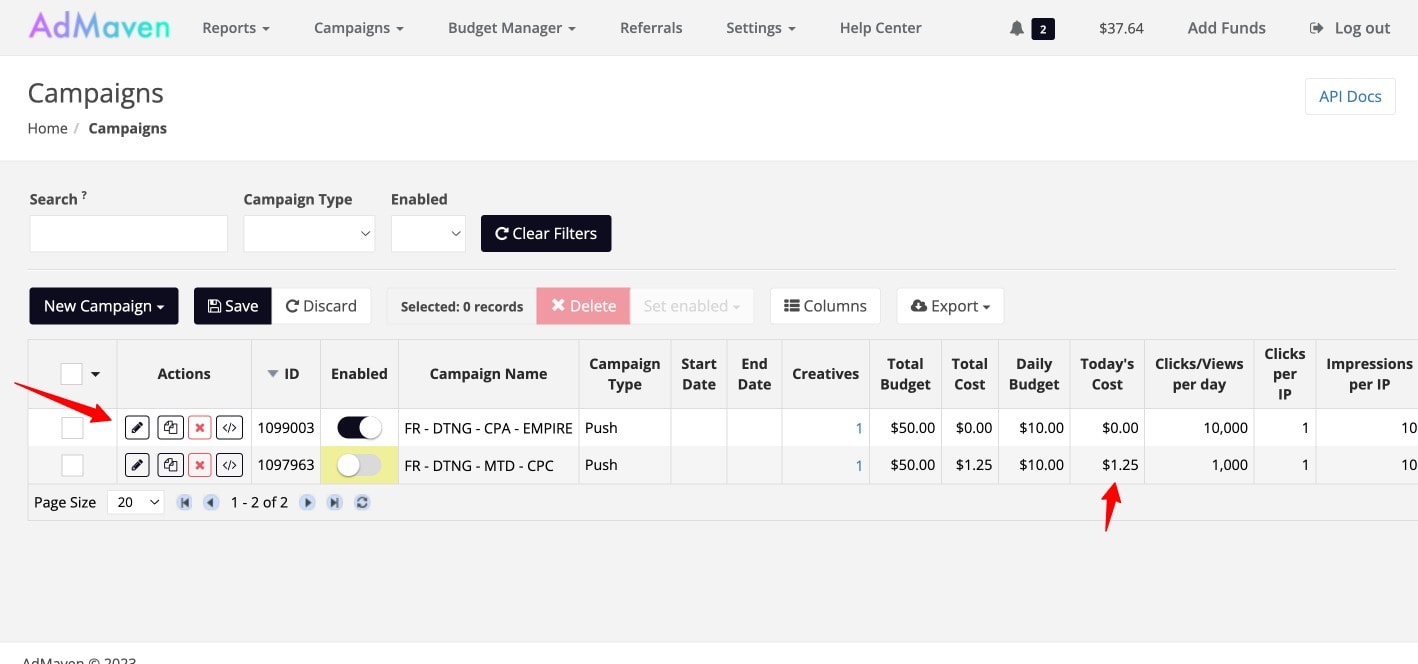Go to the next page arrow icon
The height and width of the screenshot is (664, 1418).
(x=308, y=502)
